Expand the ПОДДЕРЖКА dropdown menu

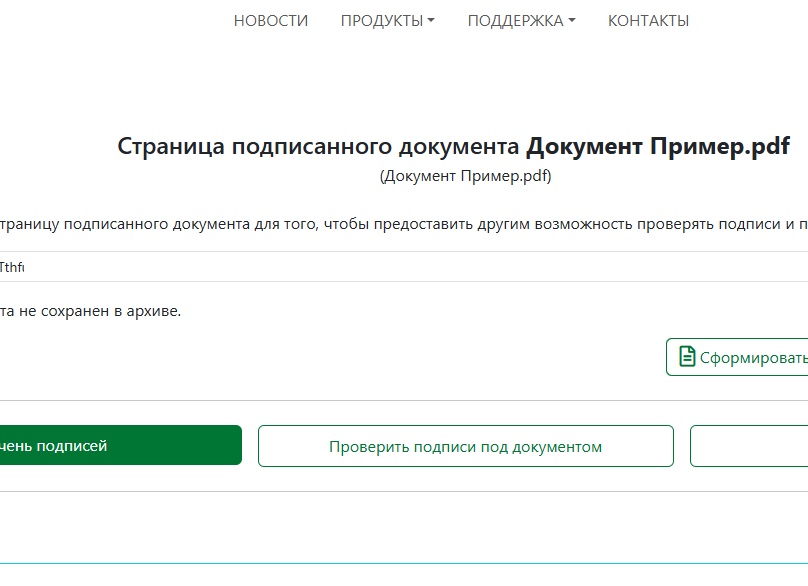tap(521, 21)
